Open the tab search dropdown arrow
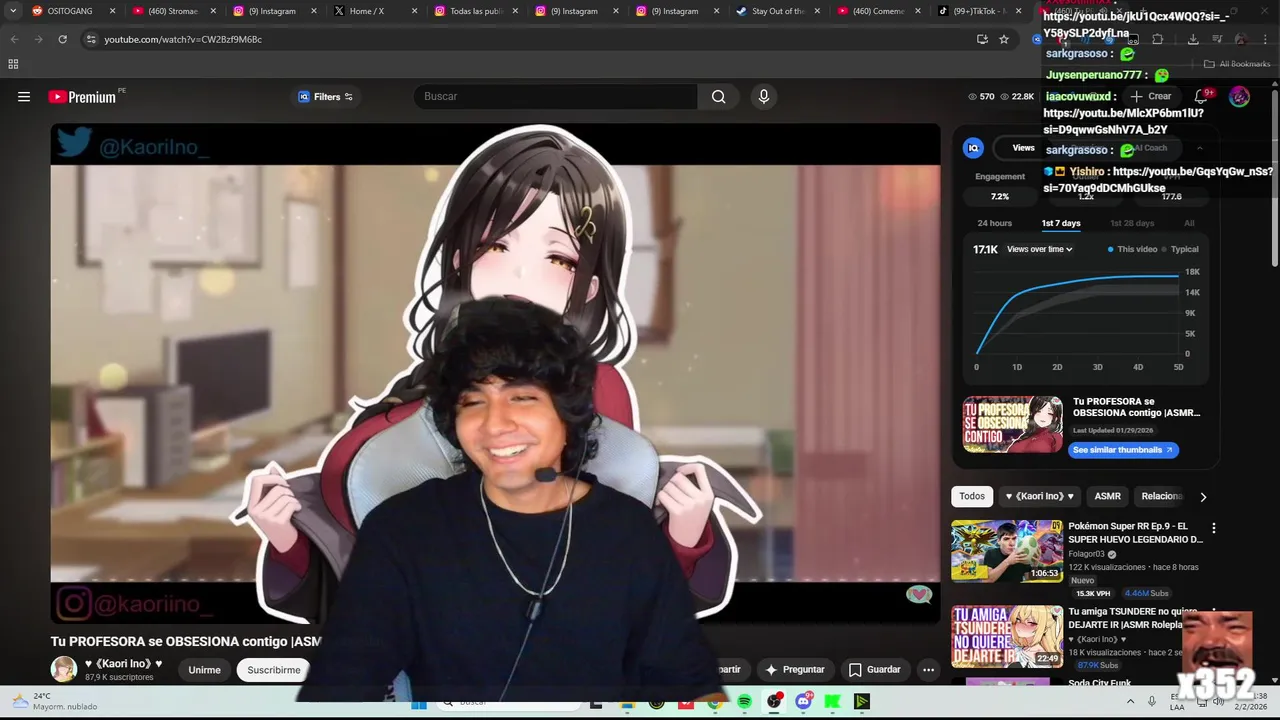The width and height of the screenshot is (1280, 720). coord(13,11)
